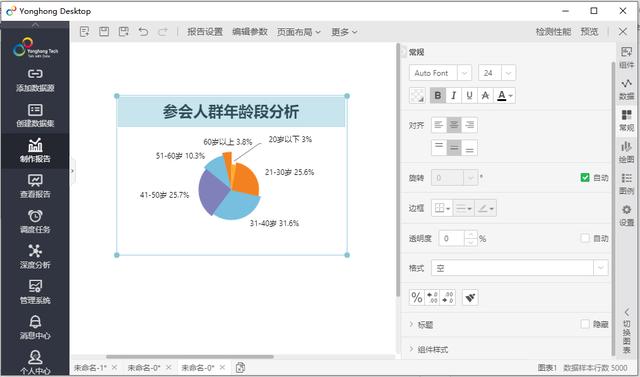Image resolution: width=640 pixels, height=377 pixels.
Task: Toggle underline formatting
Action: point(469,95)
